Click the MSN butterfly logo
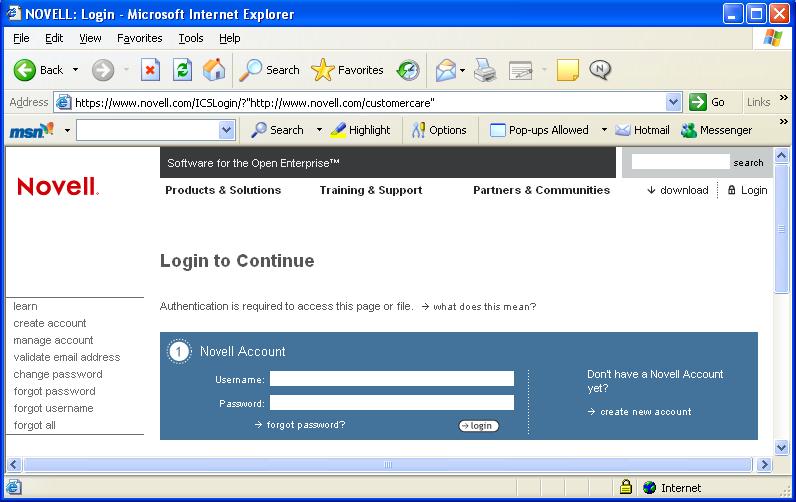Viewport: 796px width, 502px height. tap(31, 130)
